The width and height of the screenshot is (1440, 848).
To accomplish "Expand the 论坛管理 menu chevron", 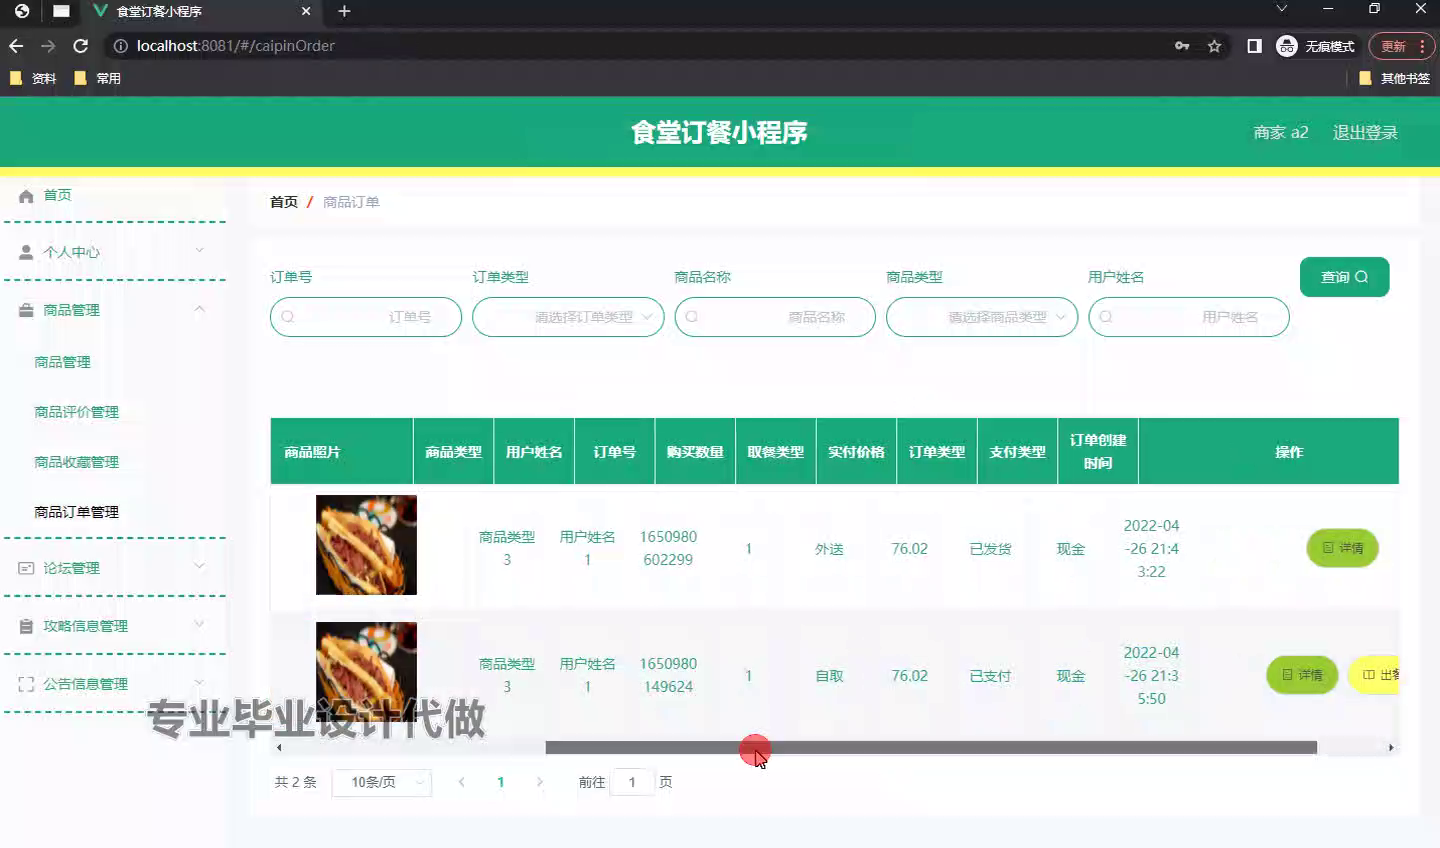I will 199,566.
